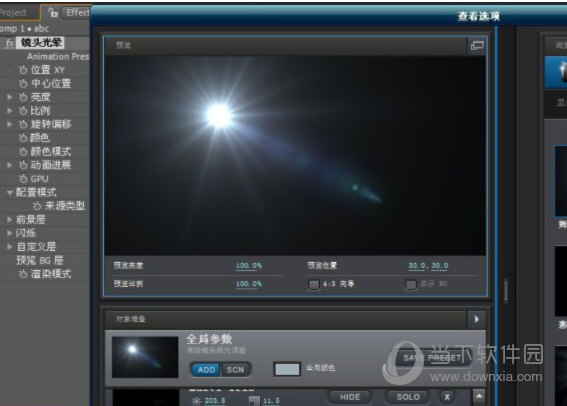Remove the stack element with the X button
567x406 pixels.
(447, 397)
